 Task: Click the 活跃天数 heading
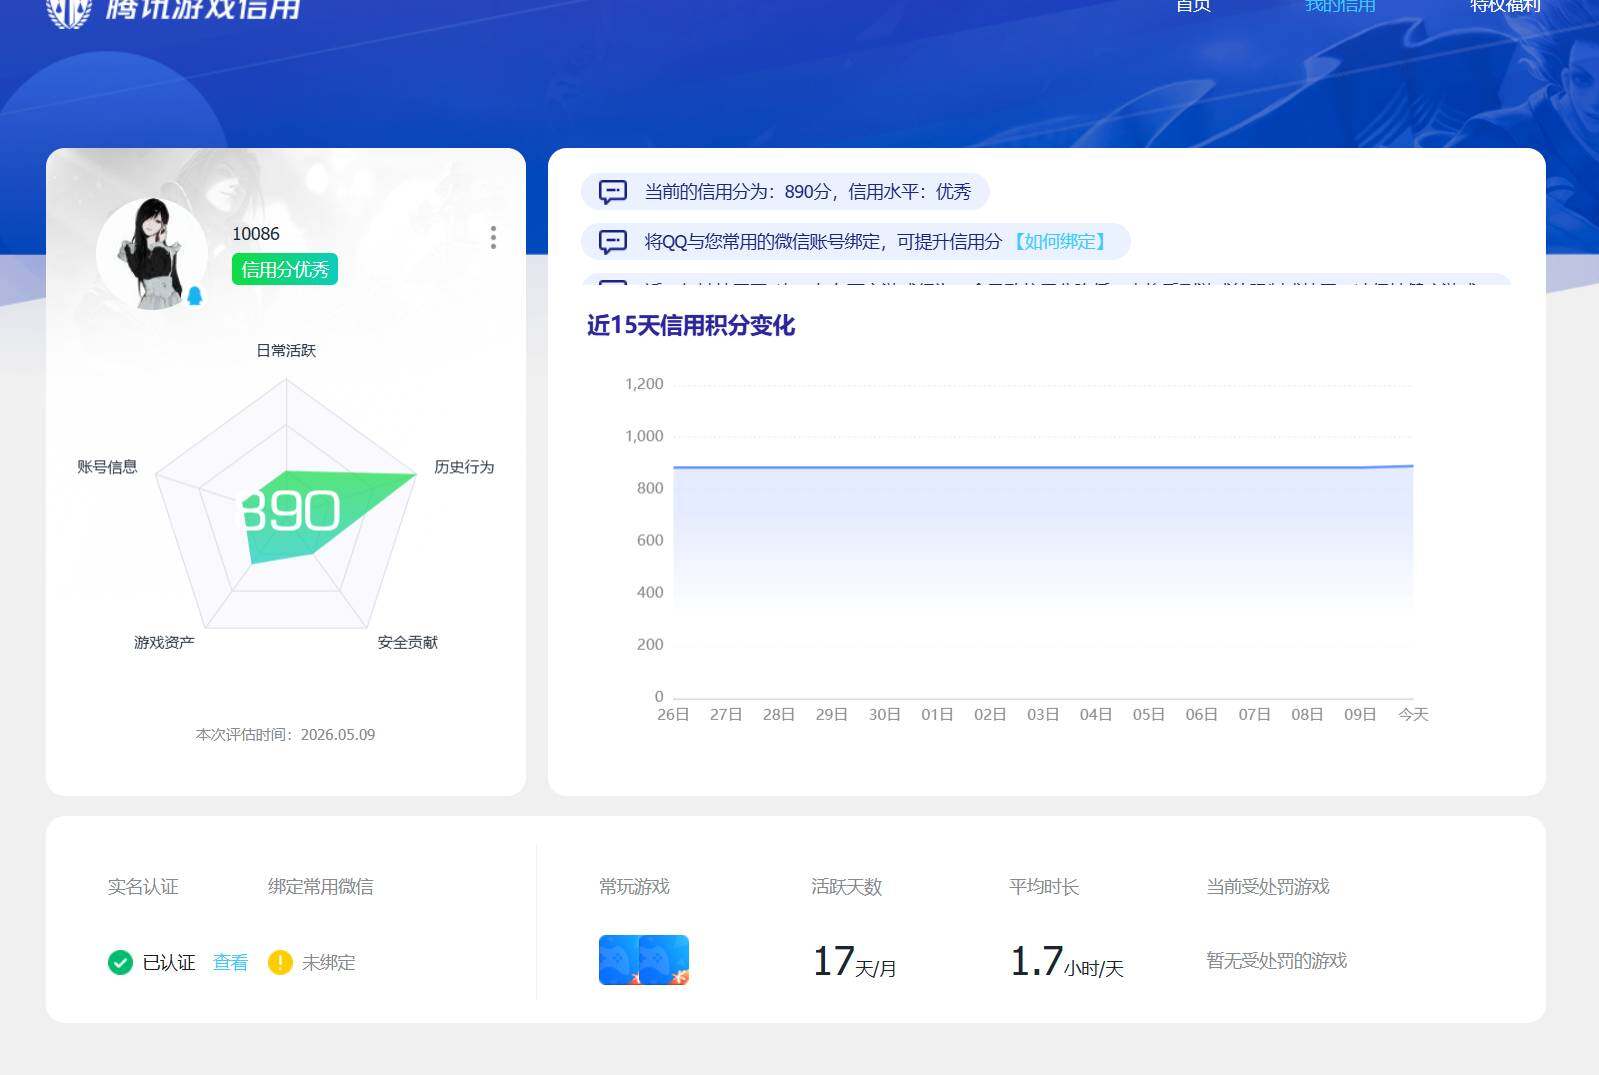coord(846,887)
